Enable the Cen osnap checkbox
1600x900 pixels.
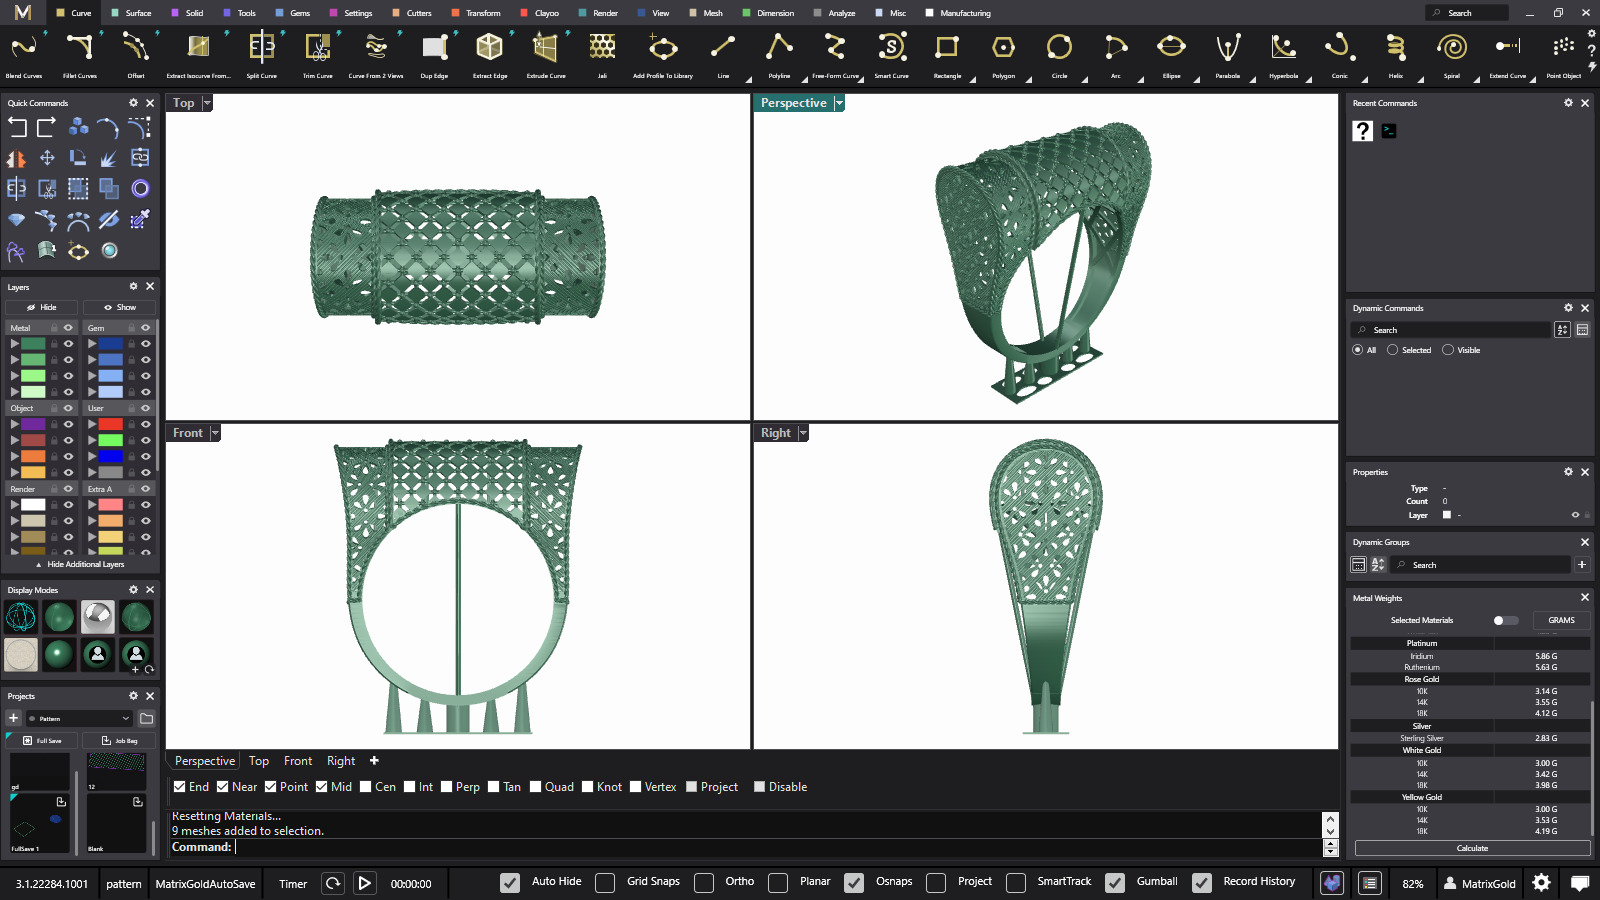tap(366, 787)
